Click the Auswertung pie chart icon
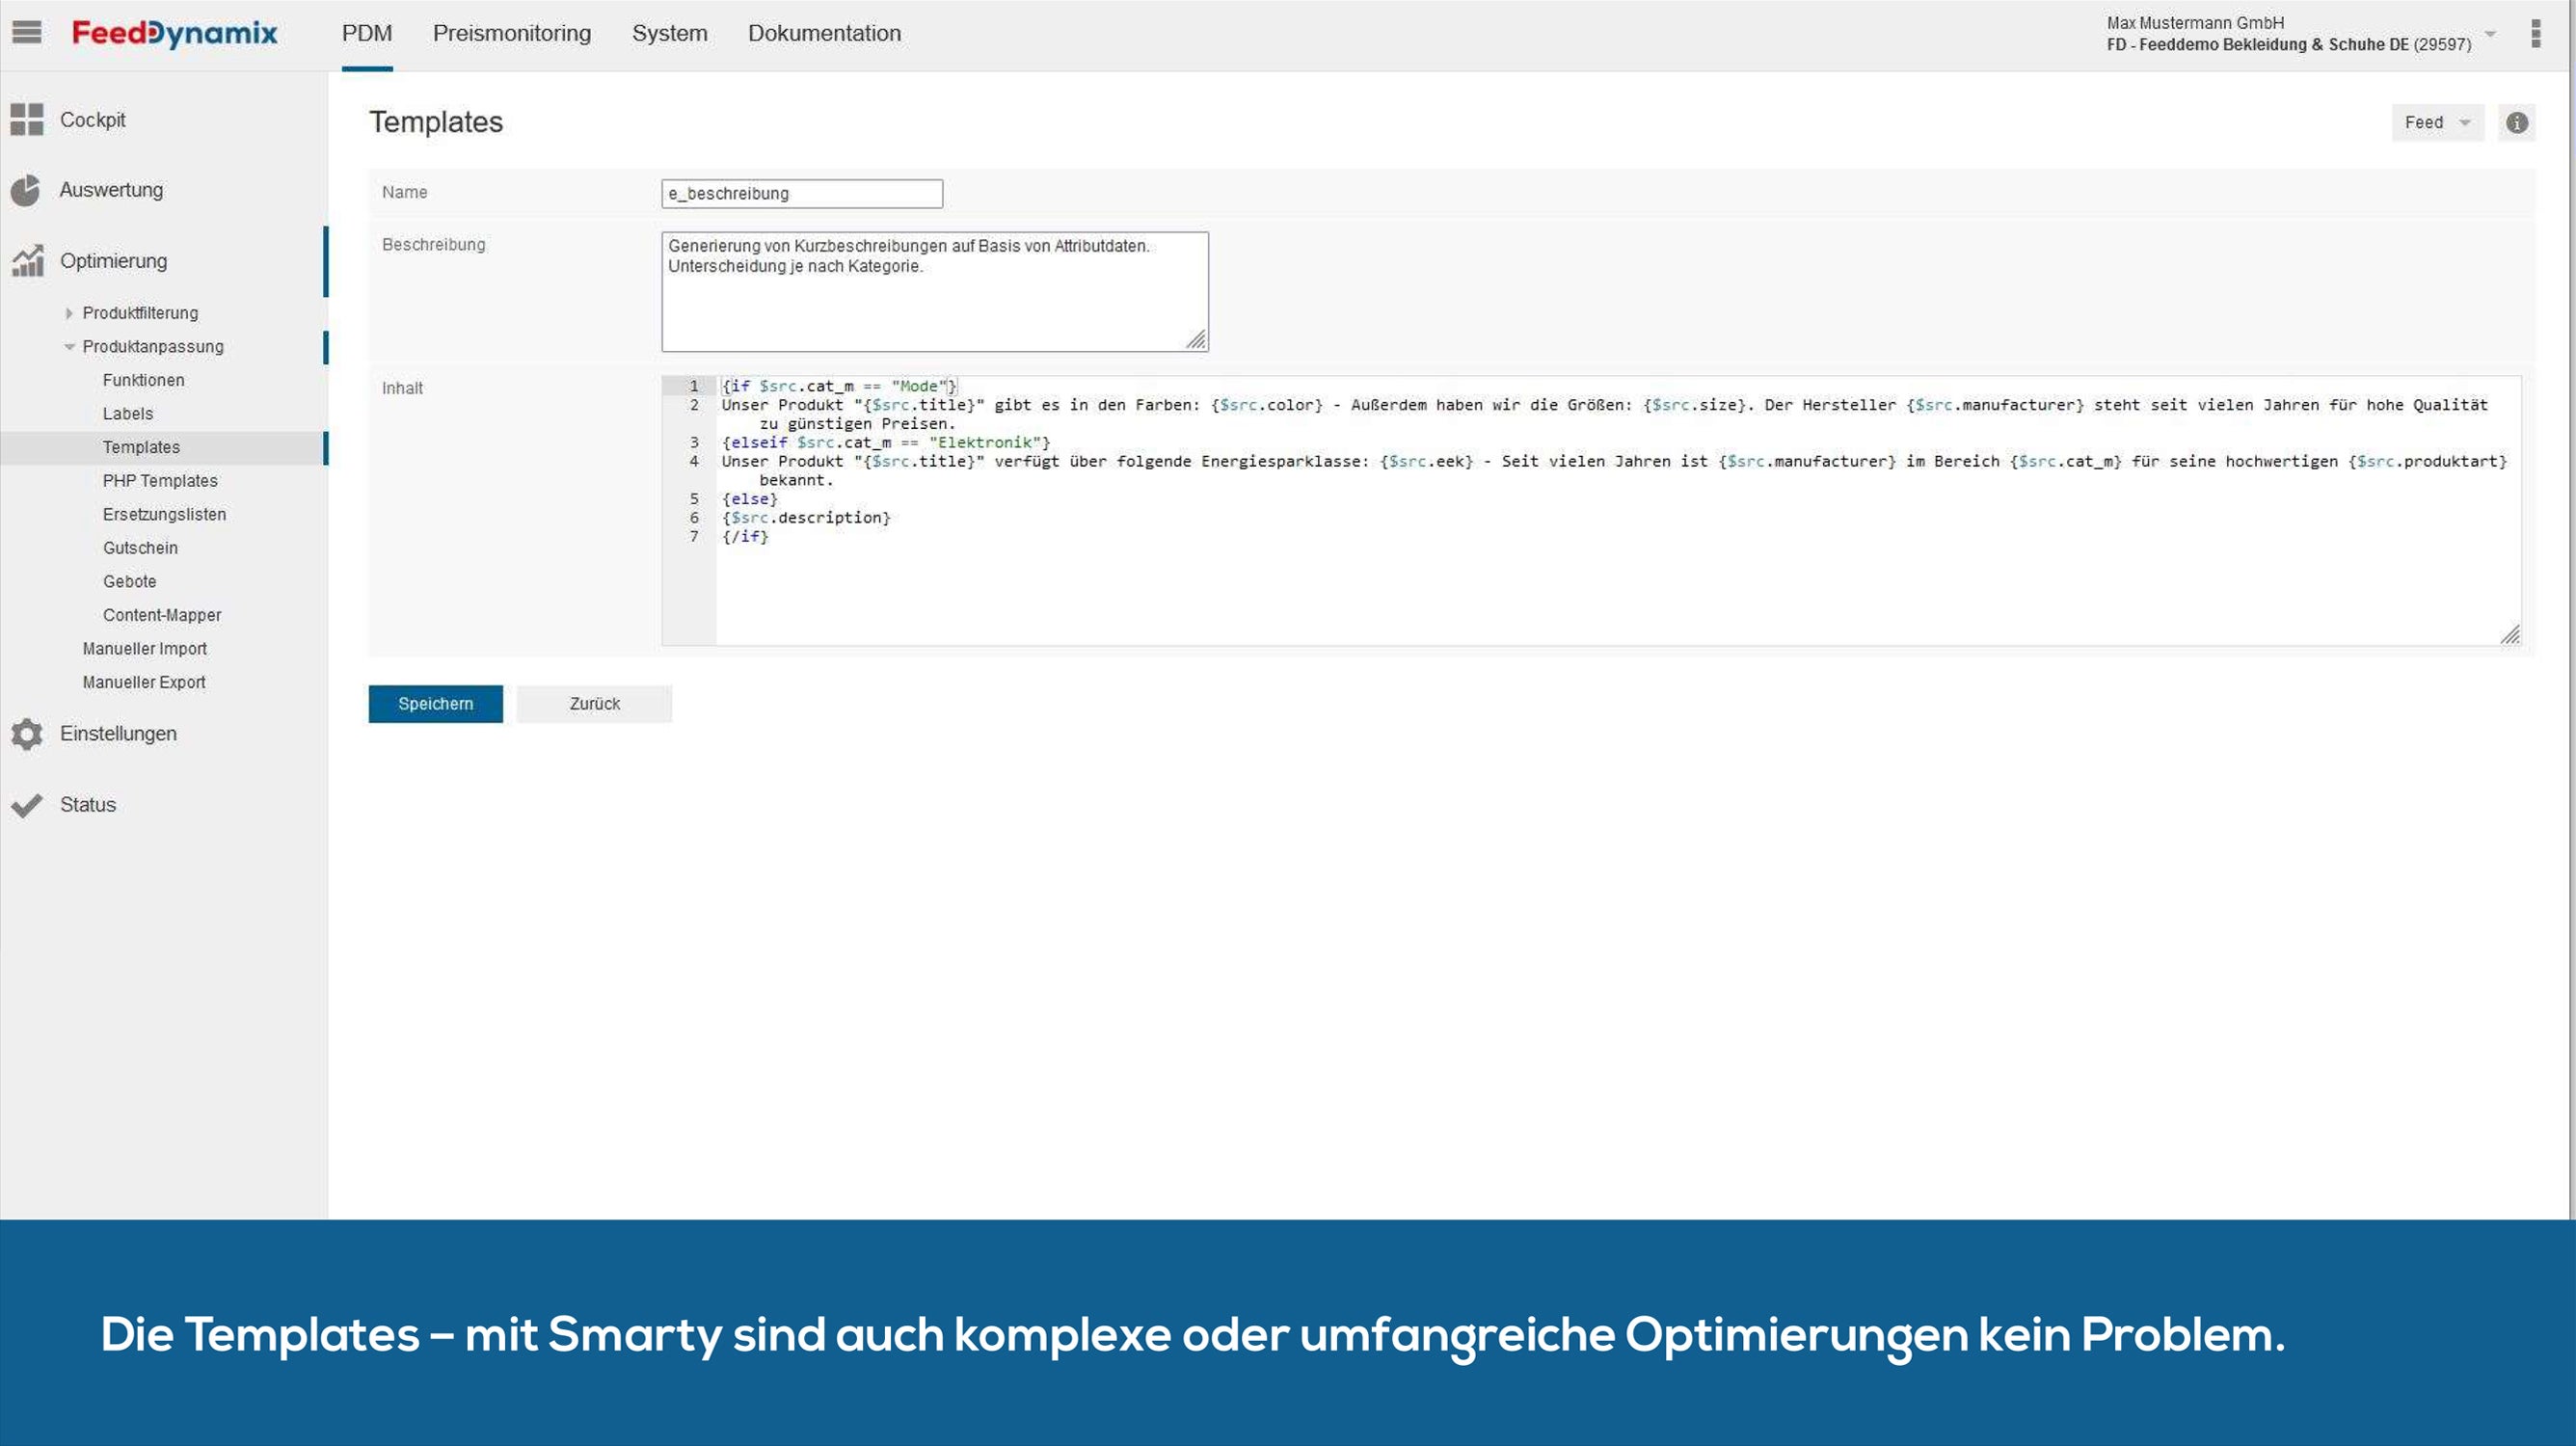Image resolution: width=2576 pixels, height=1446 pixels. click(x=26, y=190)
